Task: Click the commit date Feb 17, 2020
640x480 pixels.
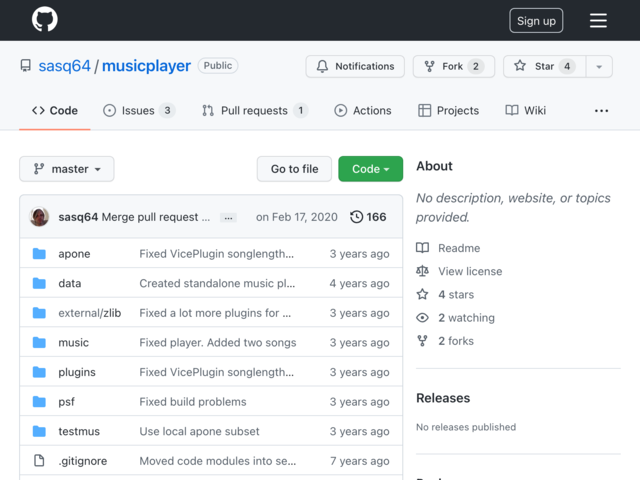Action: click(x=297, y=217)
